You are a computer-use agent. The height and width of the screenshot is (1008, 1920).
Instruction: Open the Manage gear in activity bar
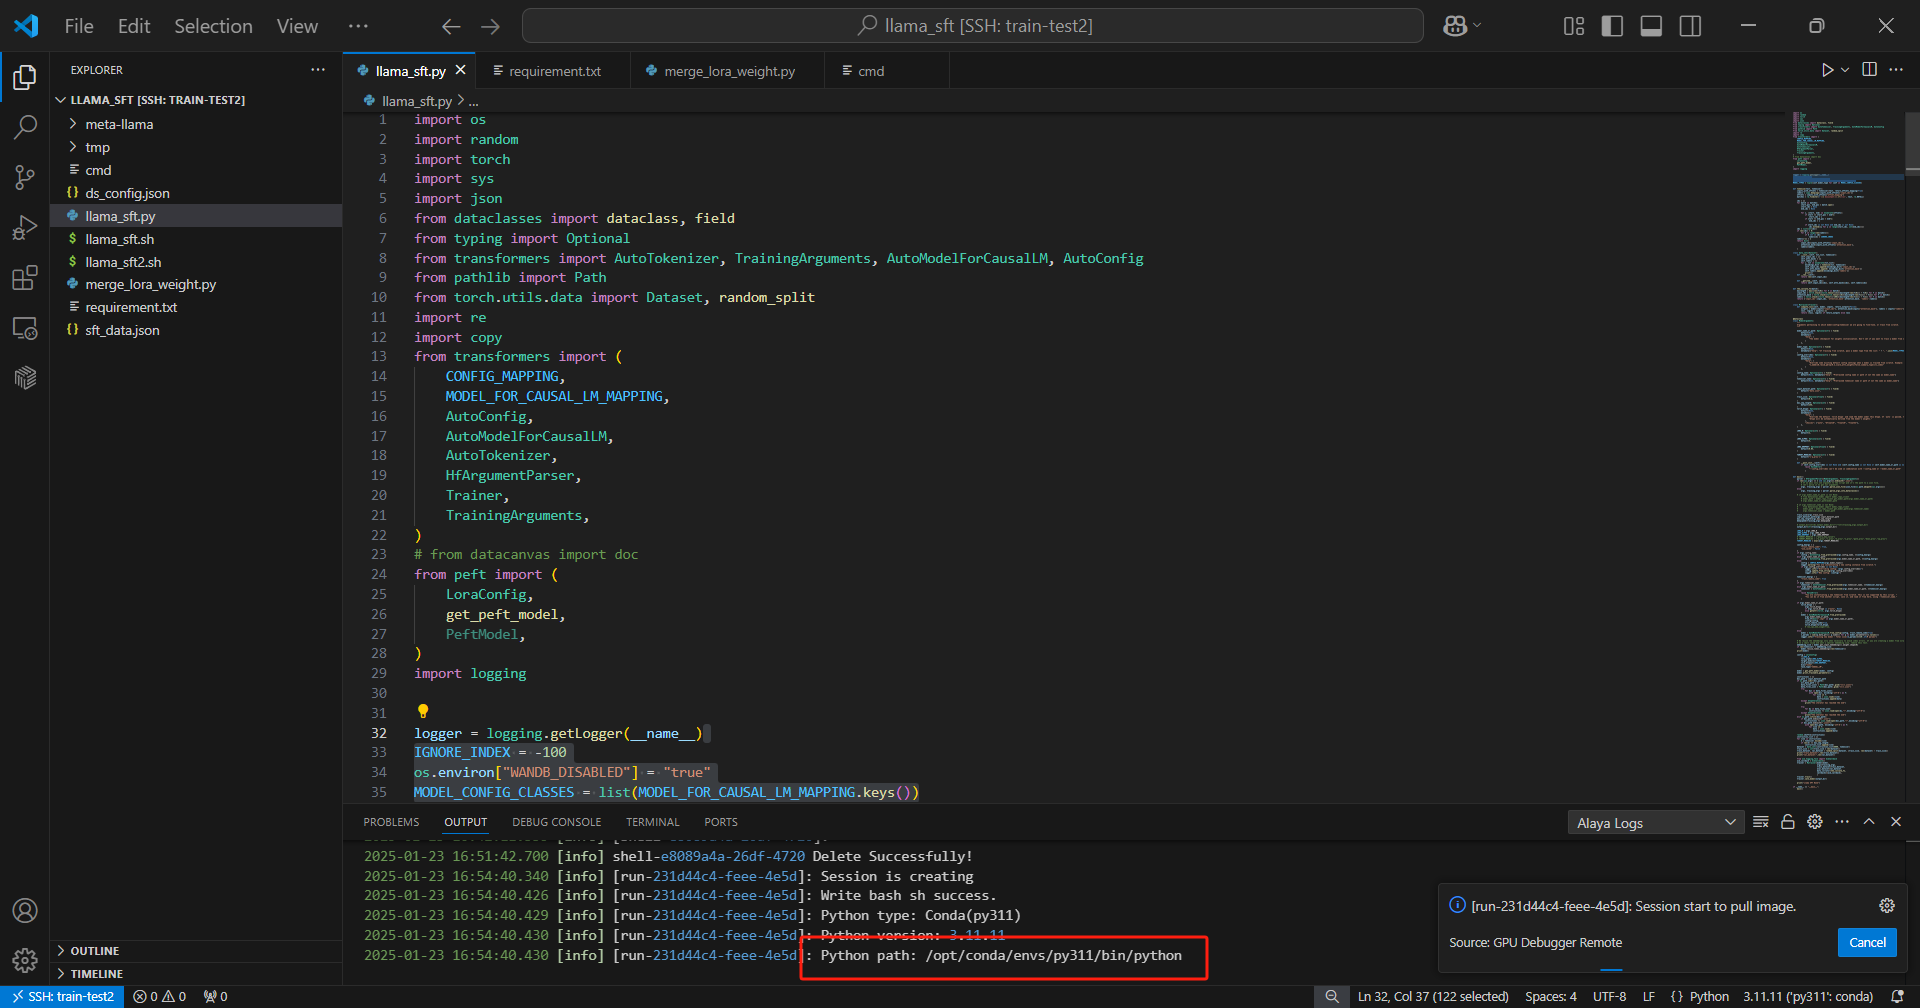click(x=25, y=961)
